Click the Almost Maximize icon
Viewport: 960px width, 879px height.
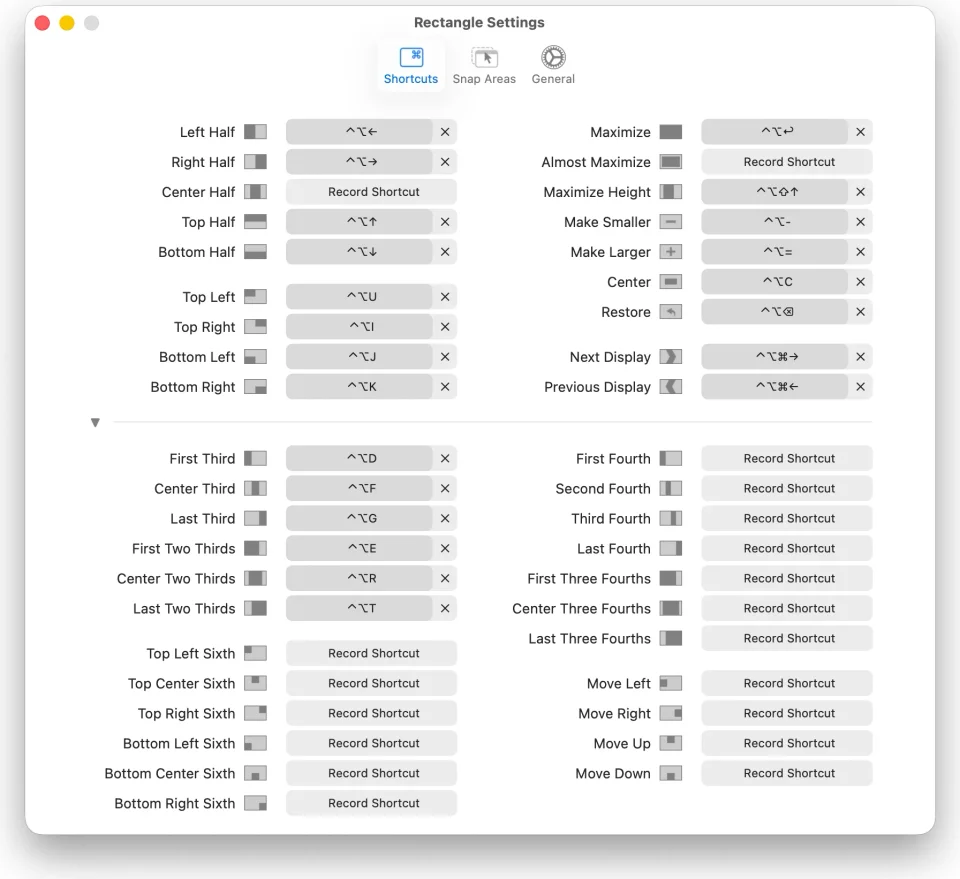click(670, 162)
